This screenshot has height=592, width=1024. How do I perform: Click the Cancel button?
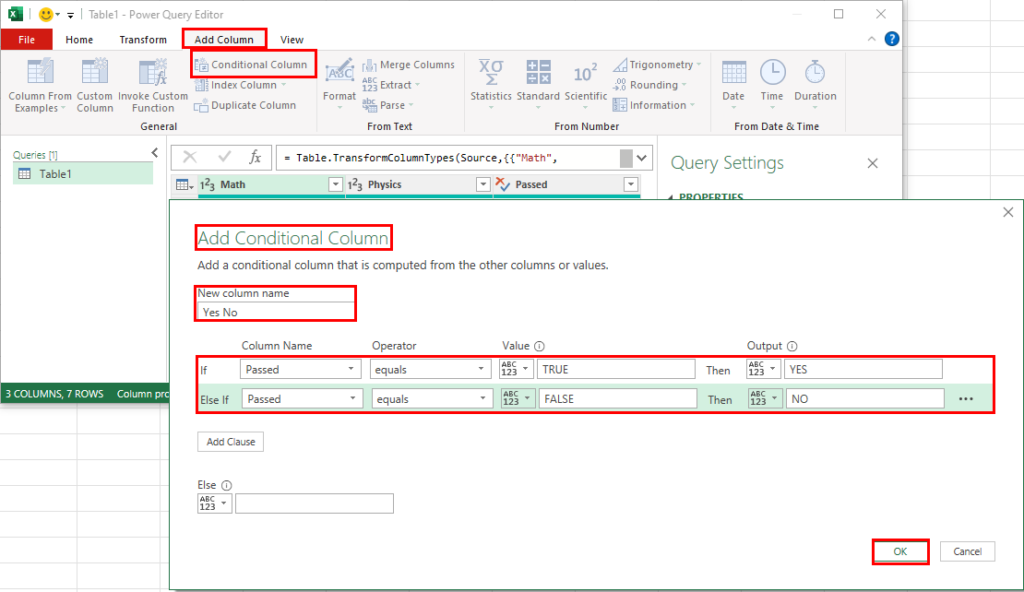click(x=967, y=551)
